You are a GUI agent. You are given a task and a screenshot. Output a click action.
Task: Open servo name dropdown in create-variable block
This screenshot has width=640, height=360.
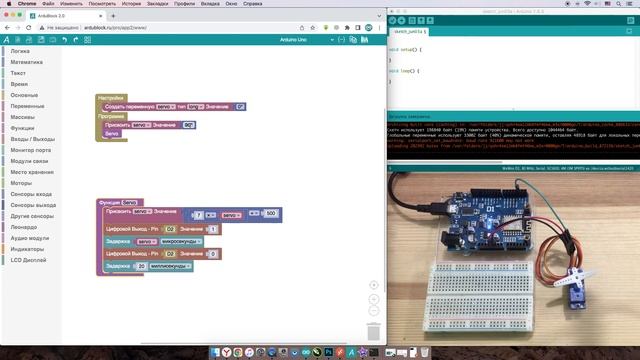pyautogui.click(x=166, y=107)
